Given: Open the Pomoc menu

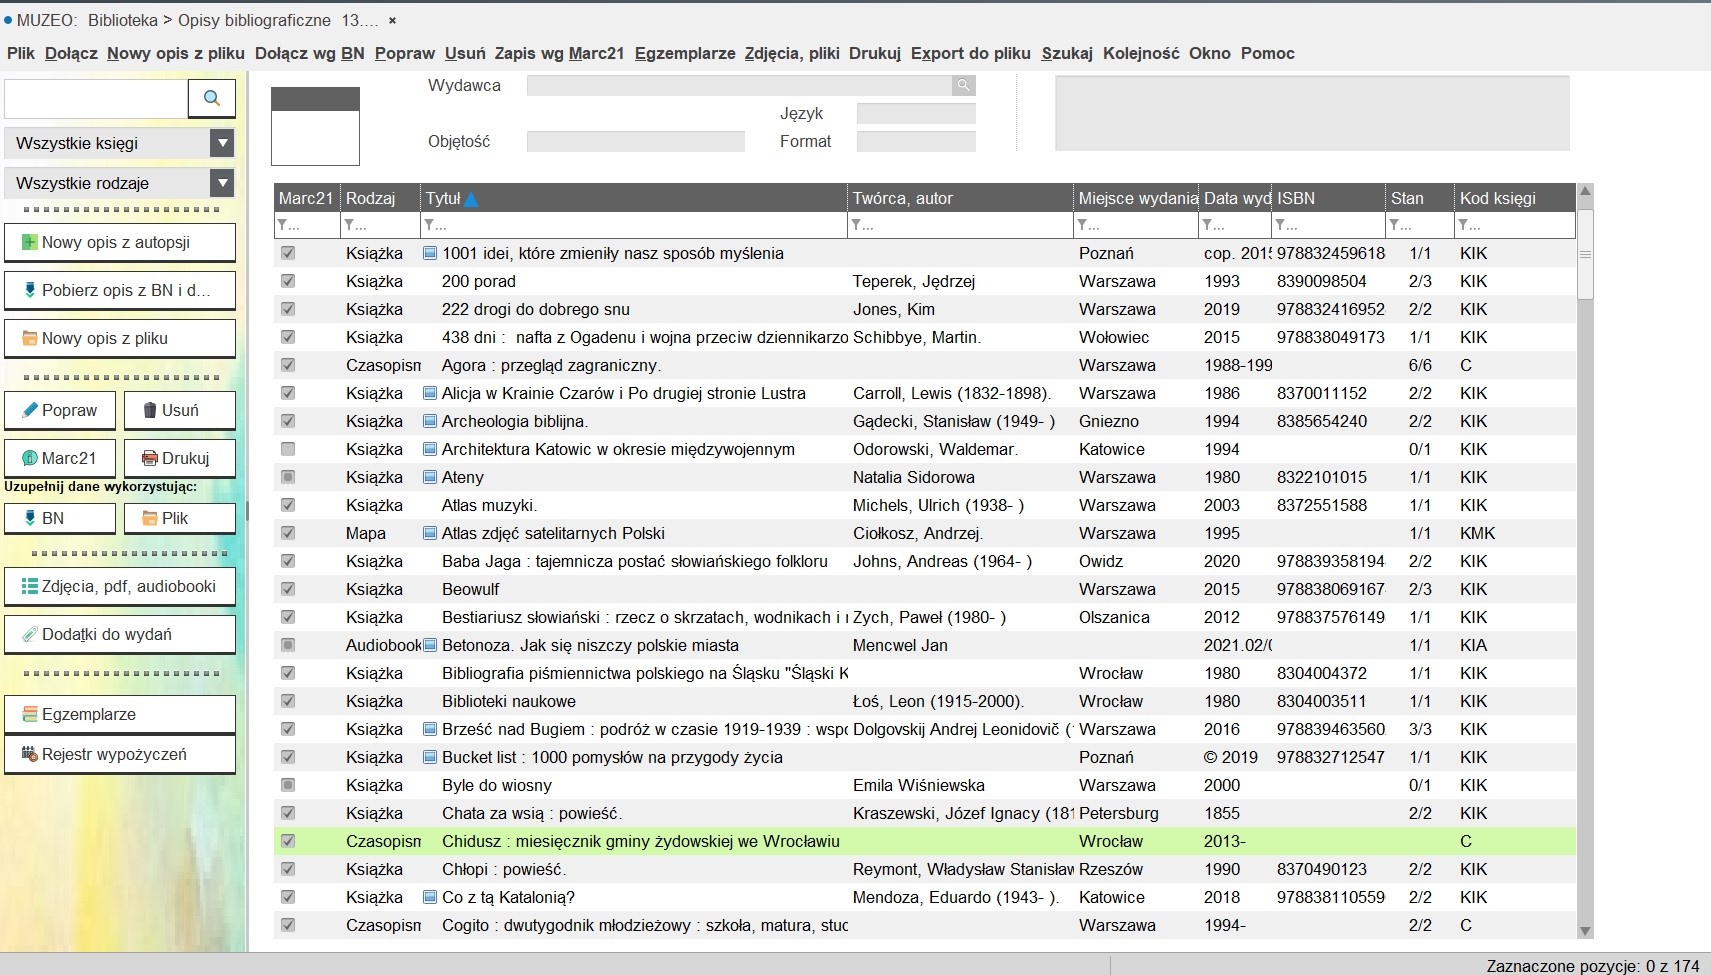Looking at the screenshot, I should click(x=1267, y=54).
